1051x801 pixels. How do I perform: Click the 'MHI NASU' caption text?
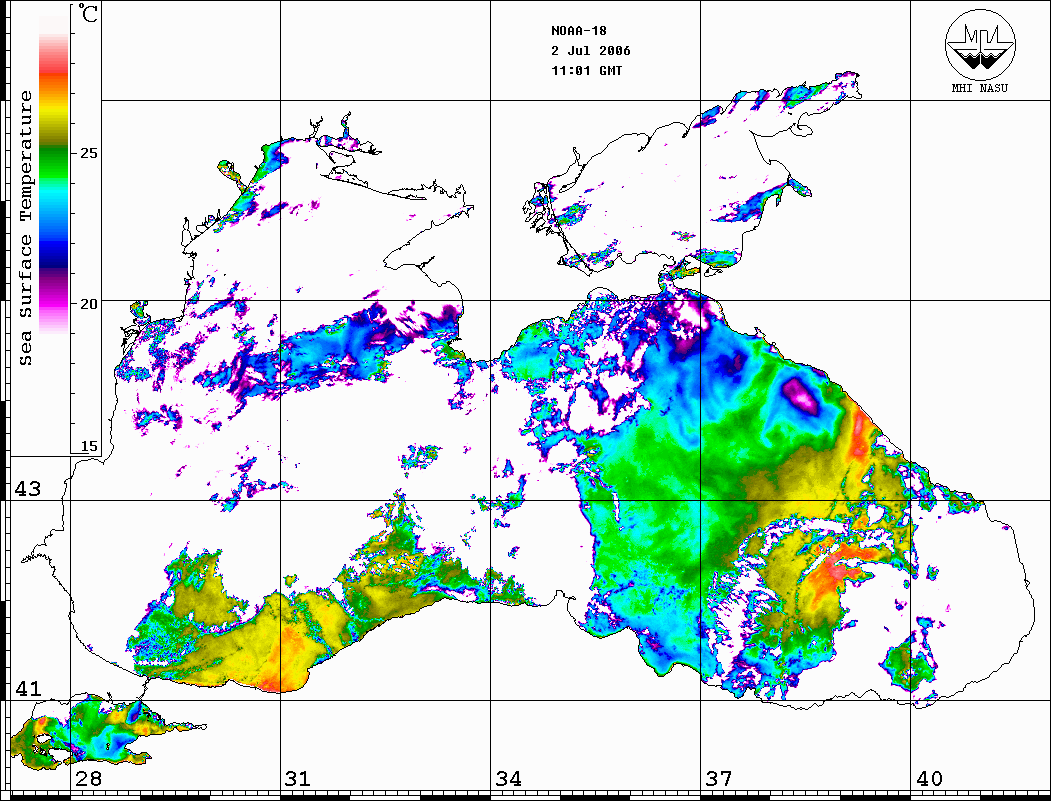click(x=980, y=88)
